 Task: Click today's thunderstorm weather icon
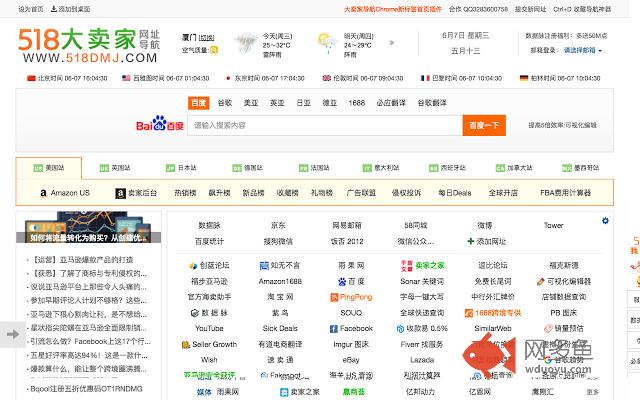pos(246,43)
